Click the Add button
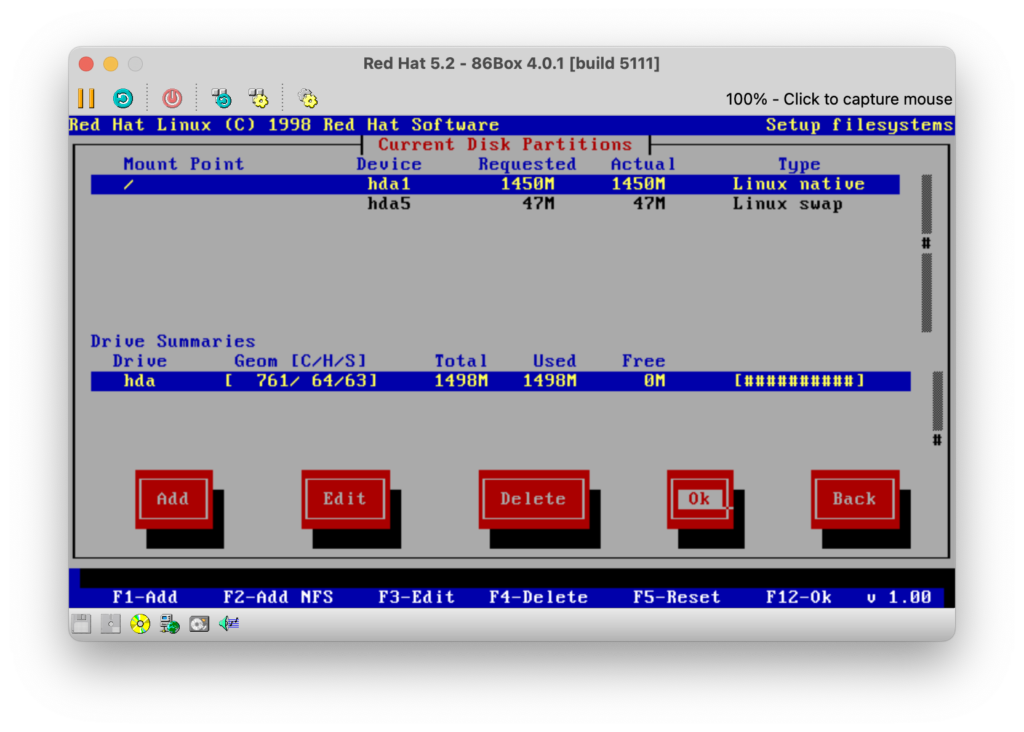This screenshot has height=732, width=1024. coord(174,500)
